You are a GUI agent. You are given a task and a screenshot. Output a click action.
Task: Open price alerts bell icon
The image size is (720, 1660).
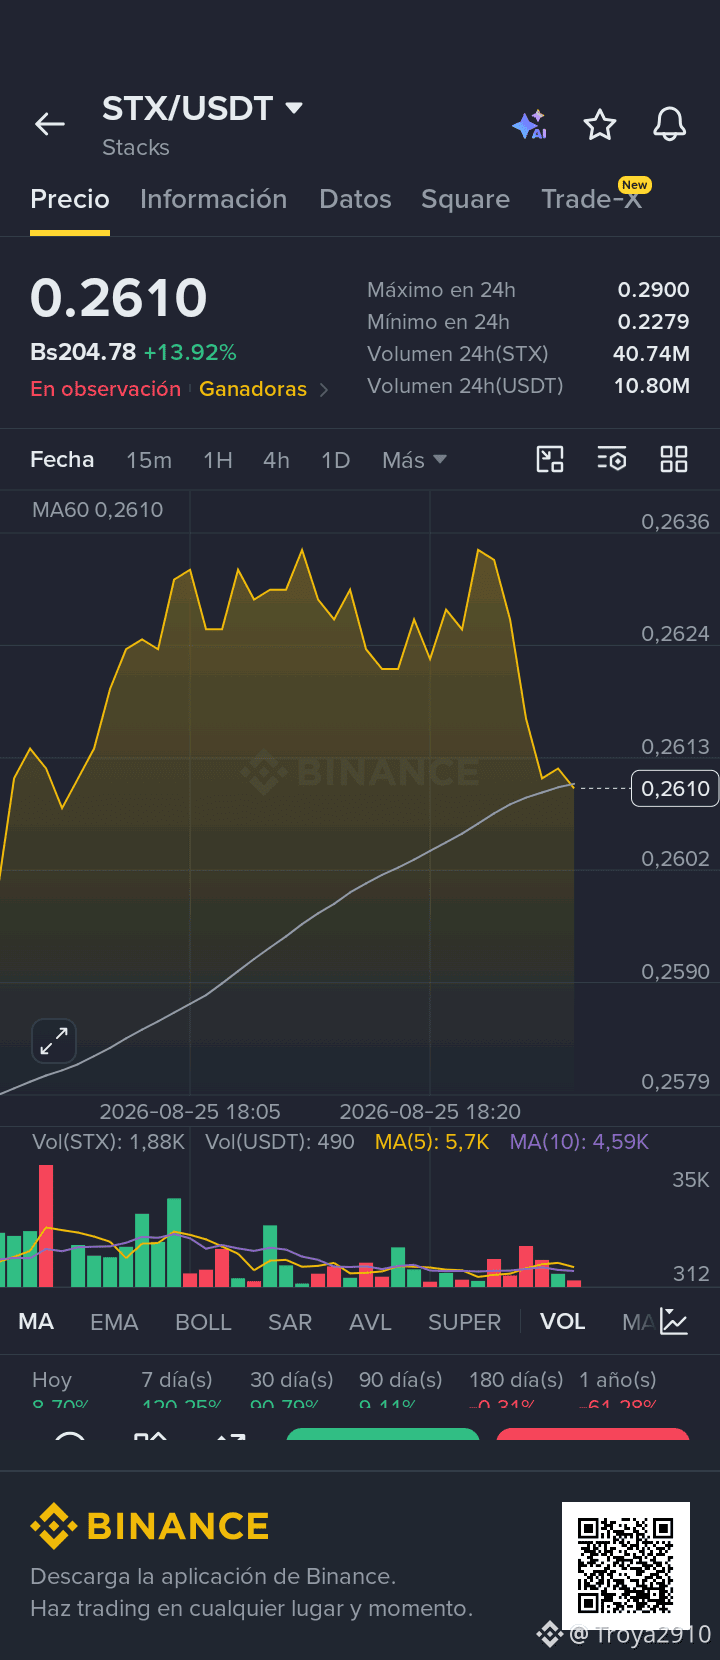click(x=670, y=124)
